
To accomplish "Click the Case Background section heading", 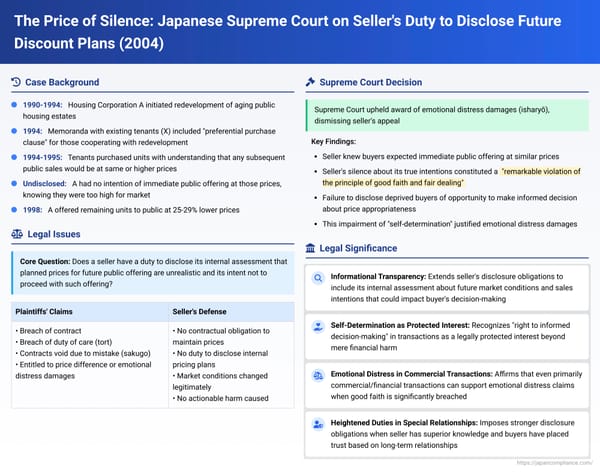I will [63, 82].
